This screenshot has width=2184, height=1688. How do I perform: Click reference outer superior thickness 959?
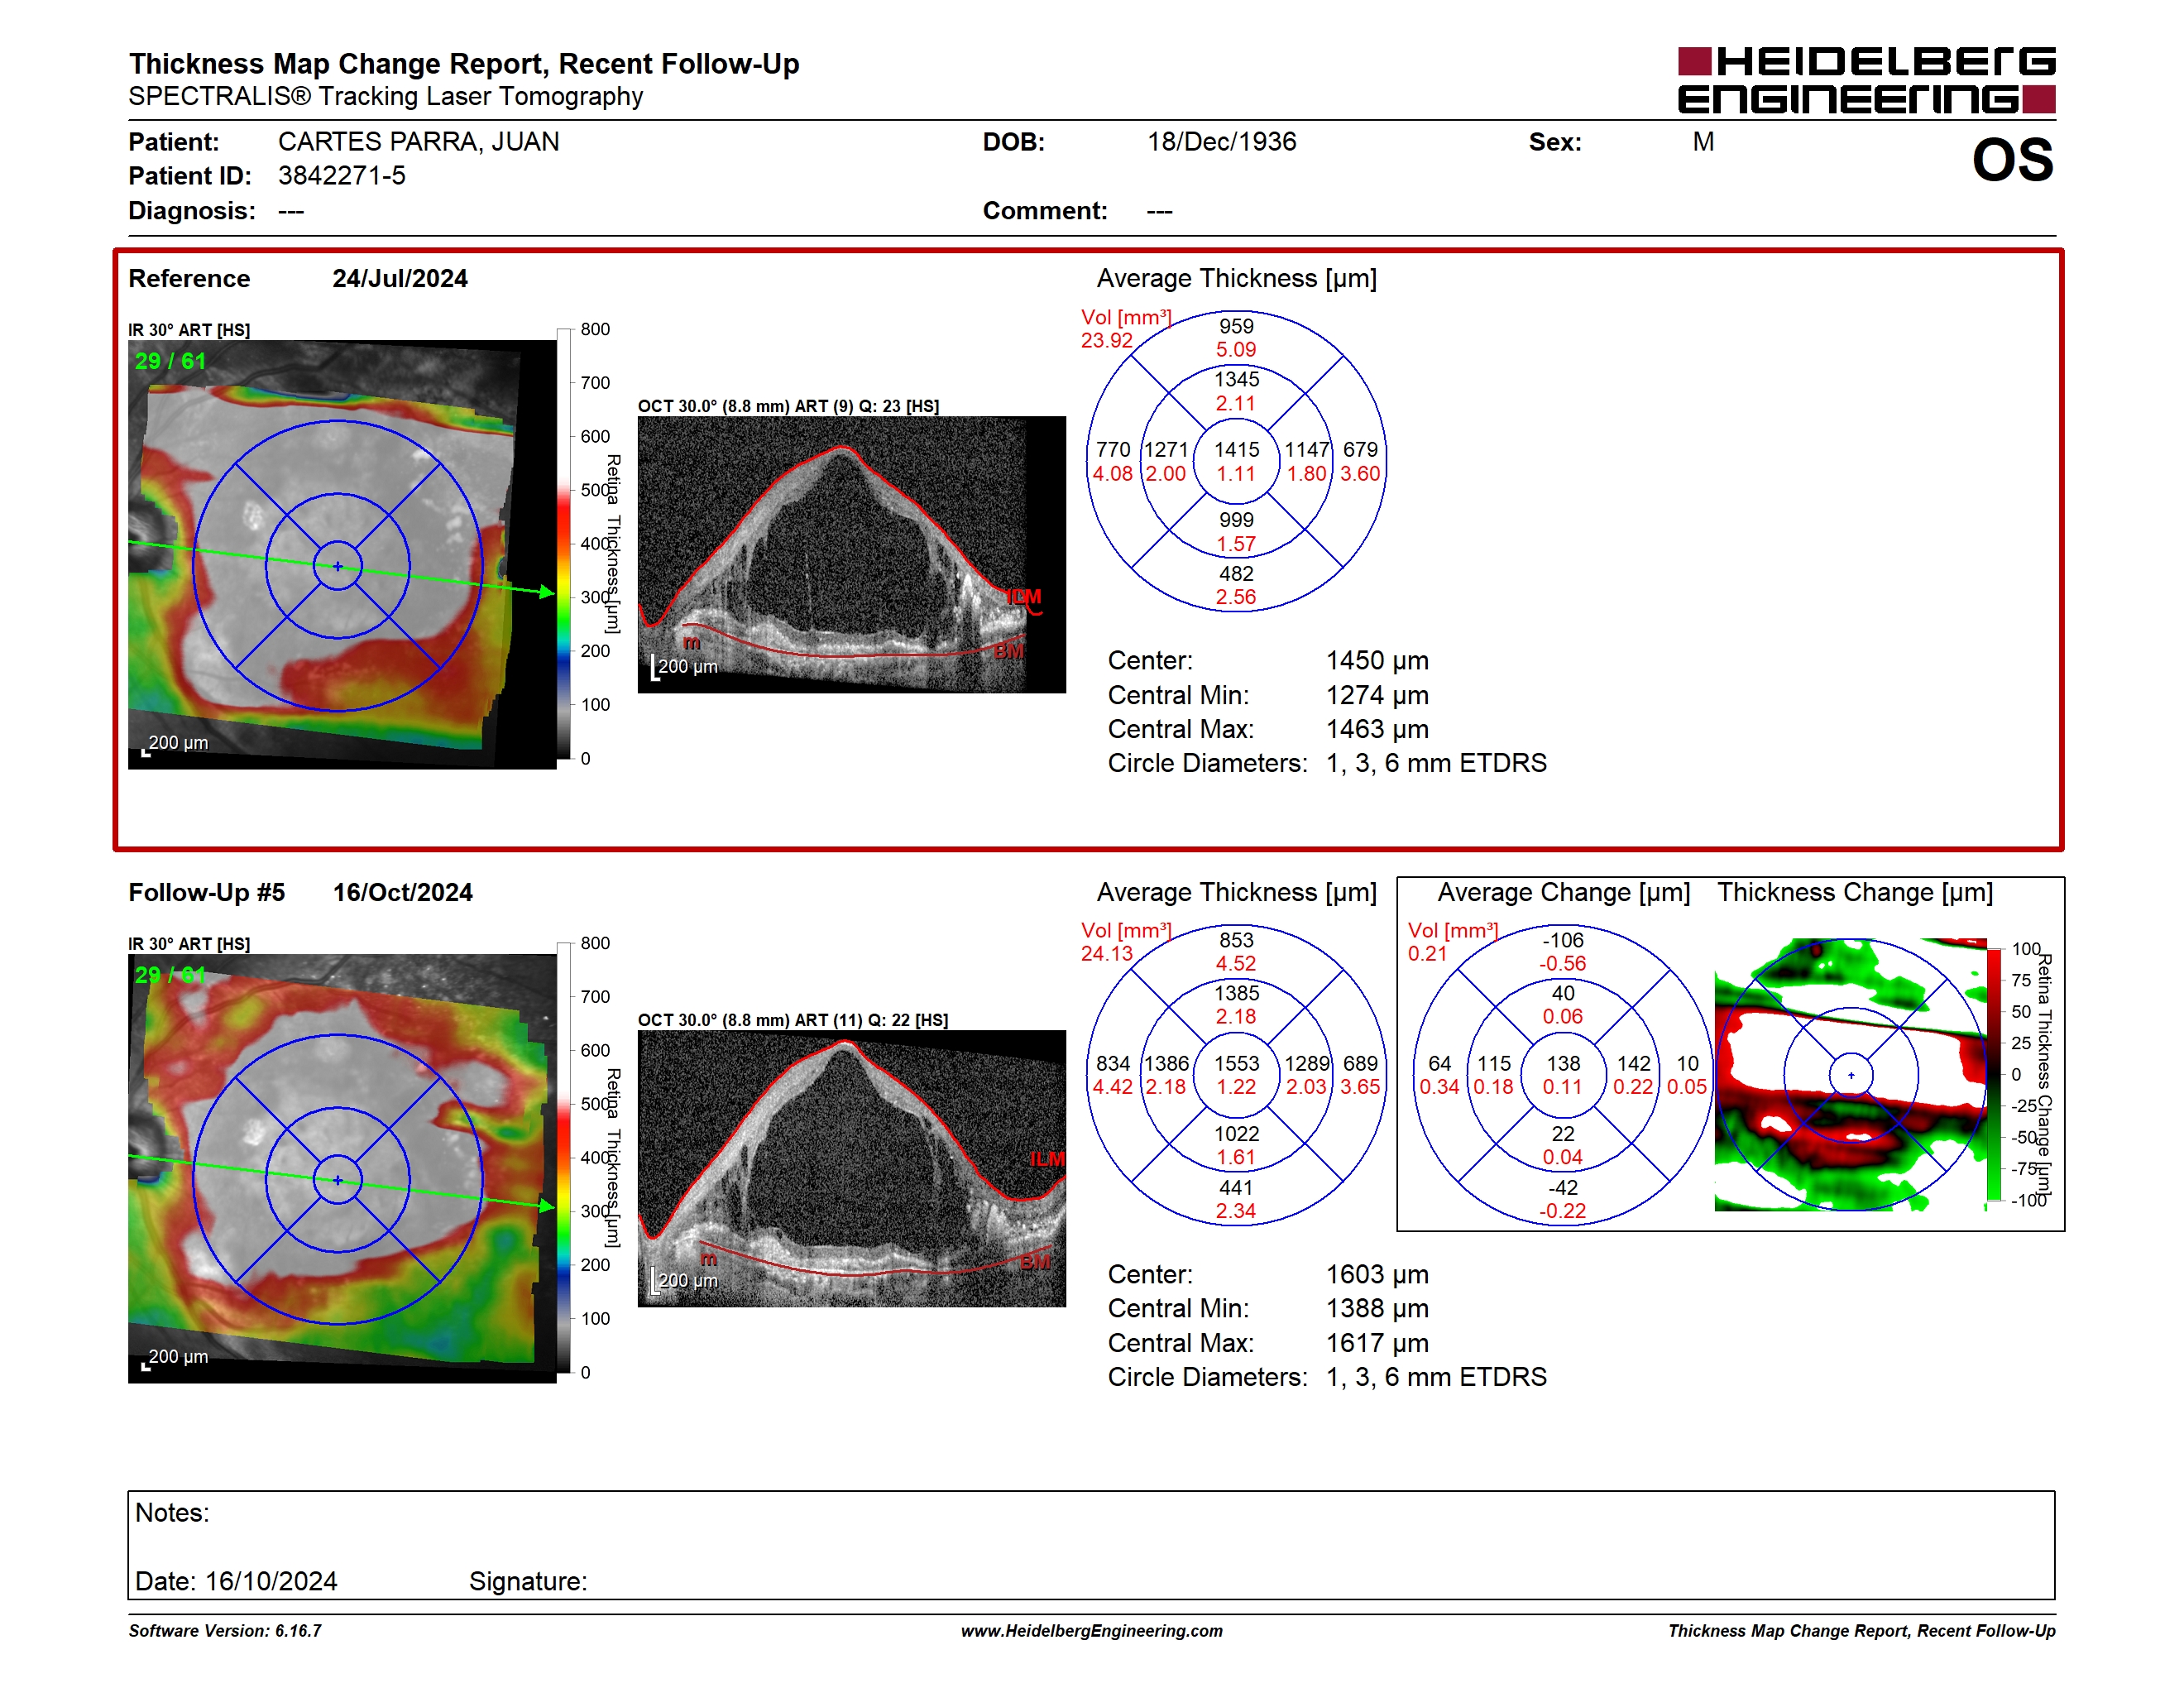click(x=1236, y=327)
